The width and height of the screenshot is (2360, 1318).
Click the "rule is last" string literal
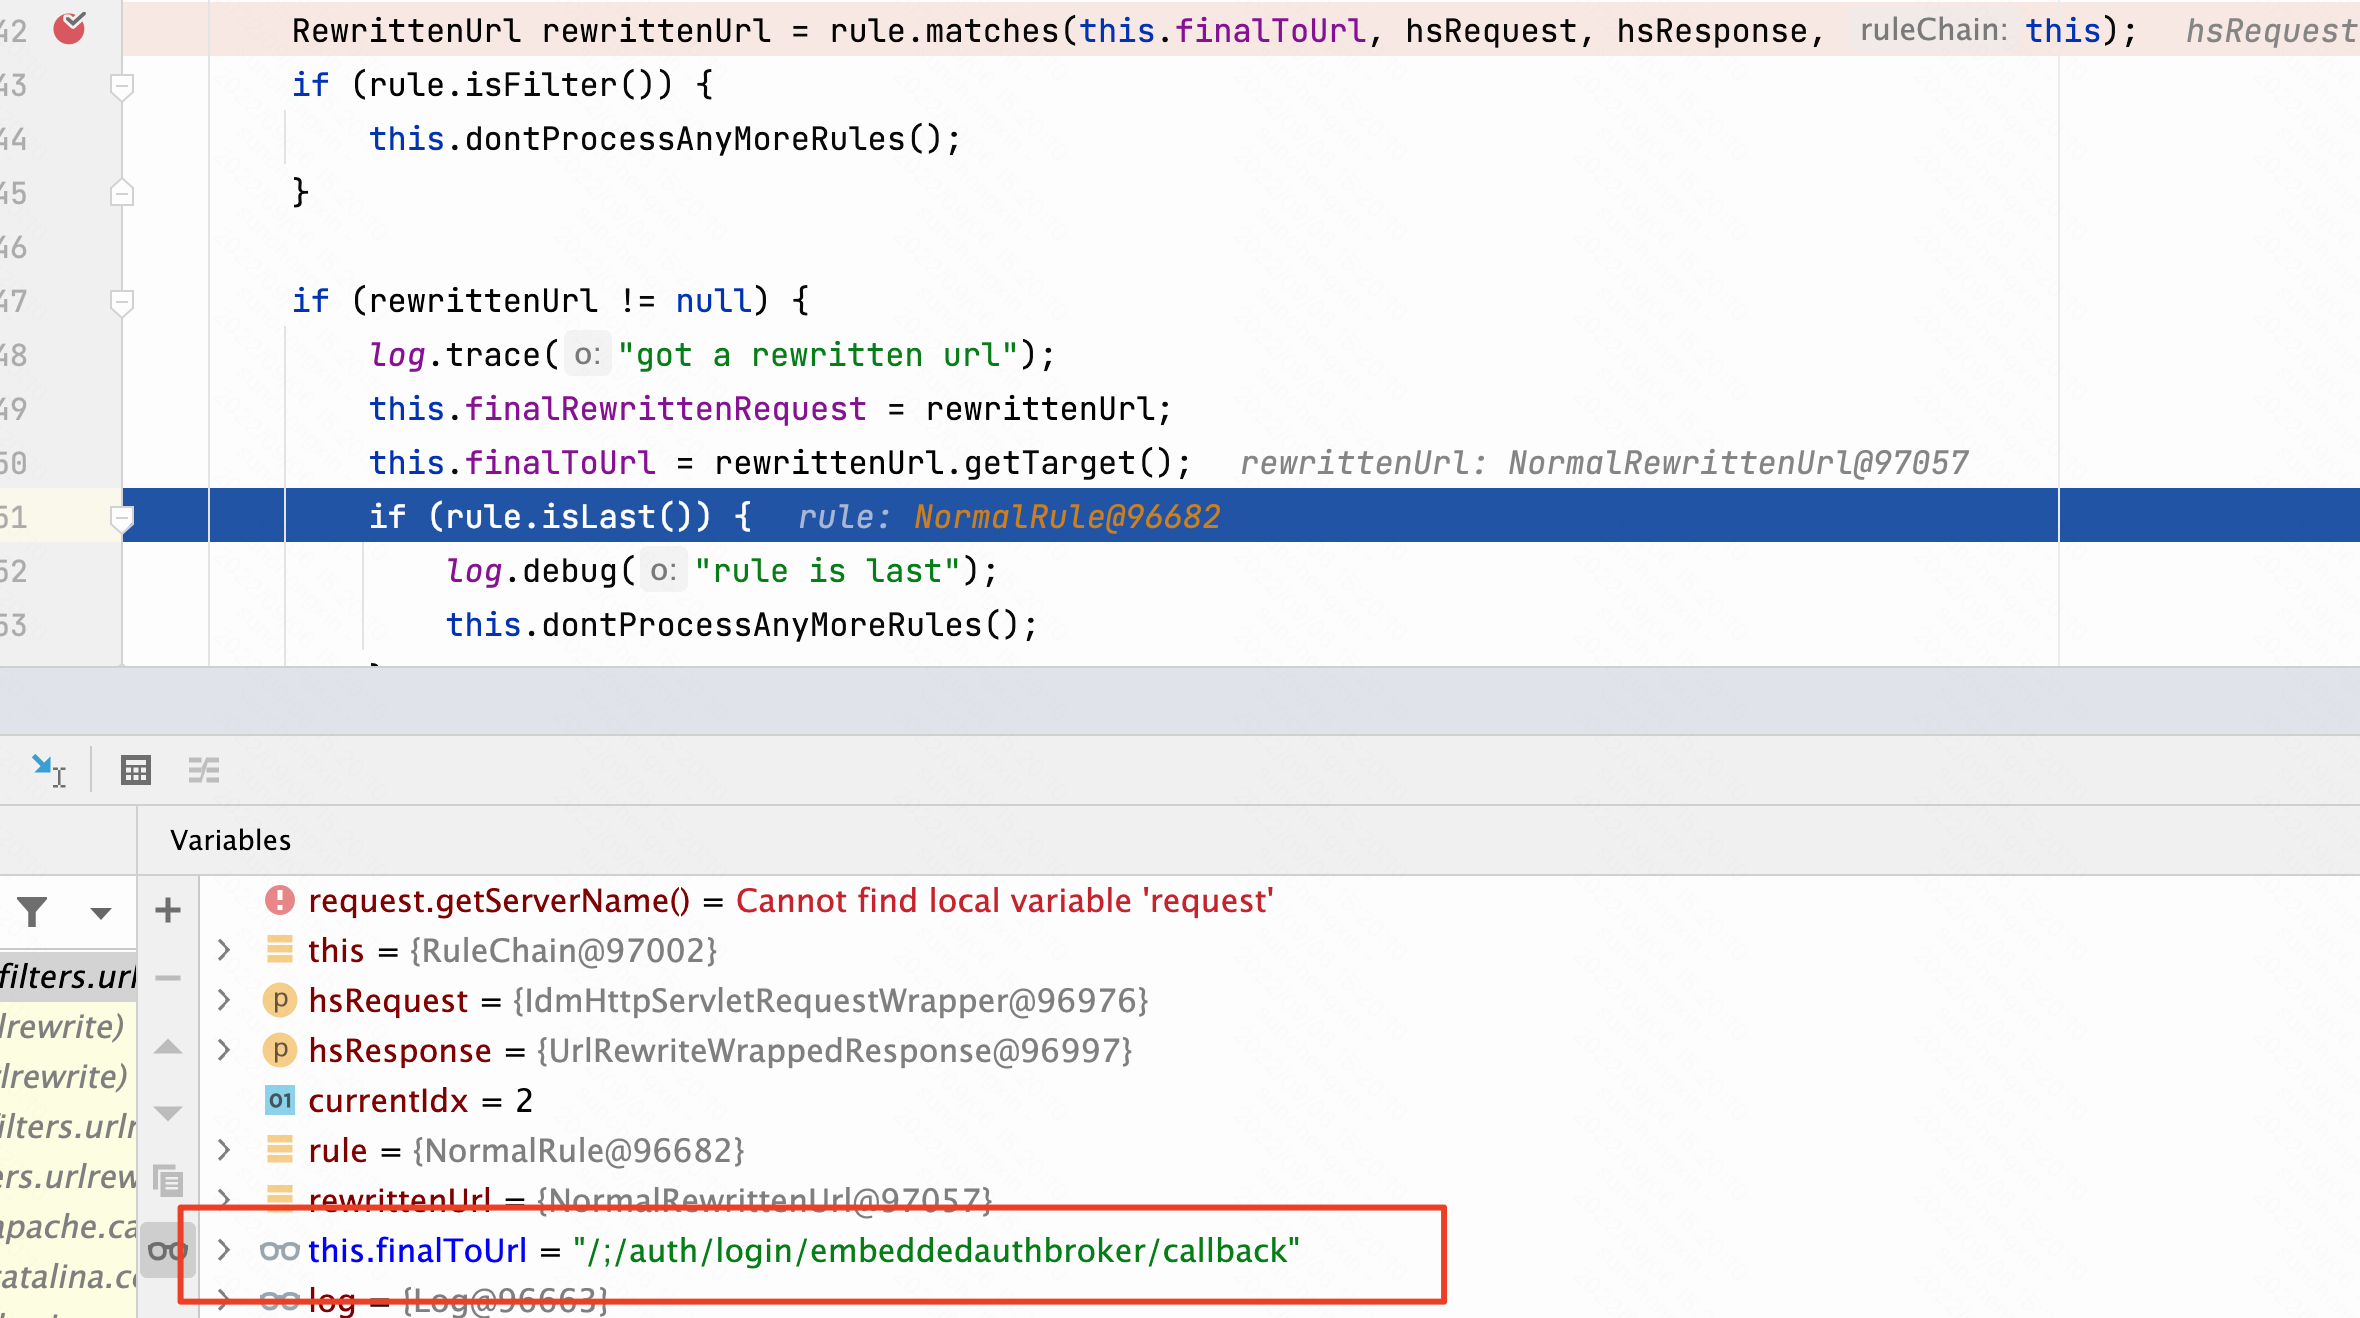pos(828,571)
